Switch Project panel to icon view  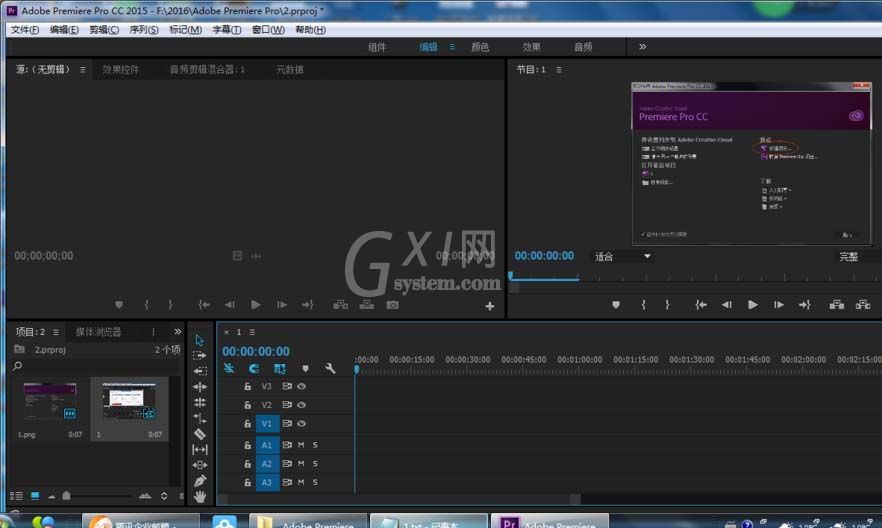(x=35, y=496)
